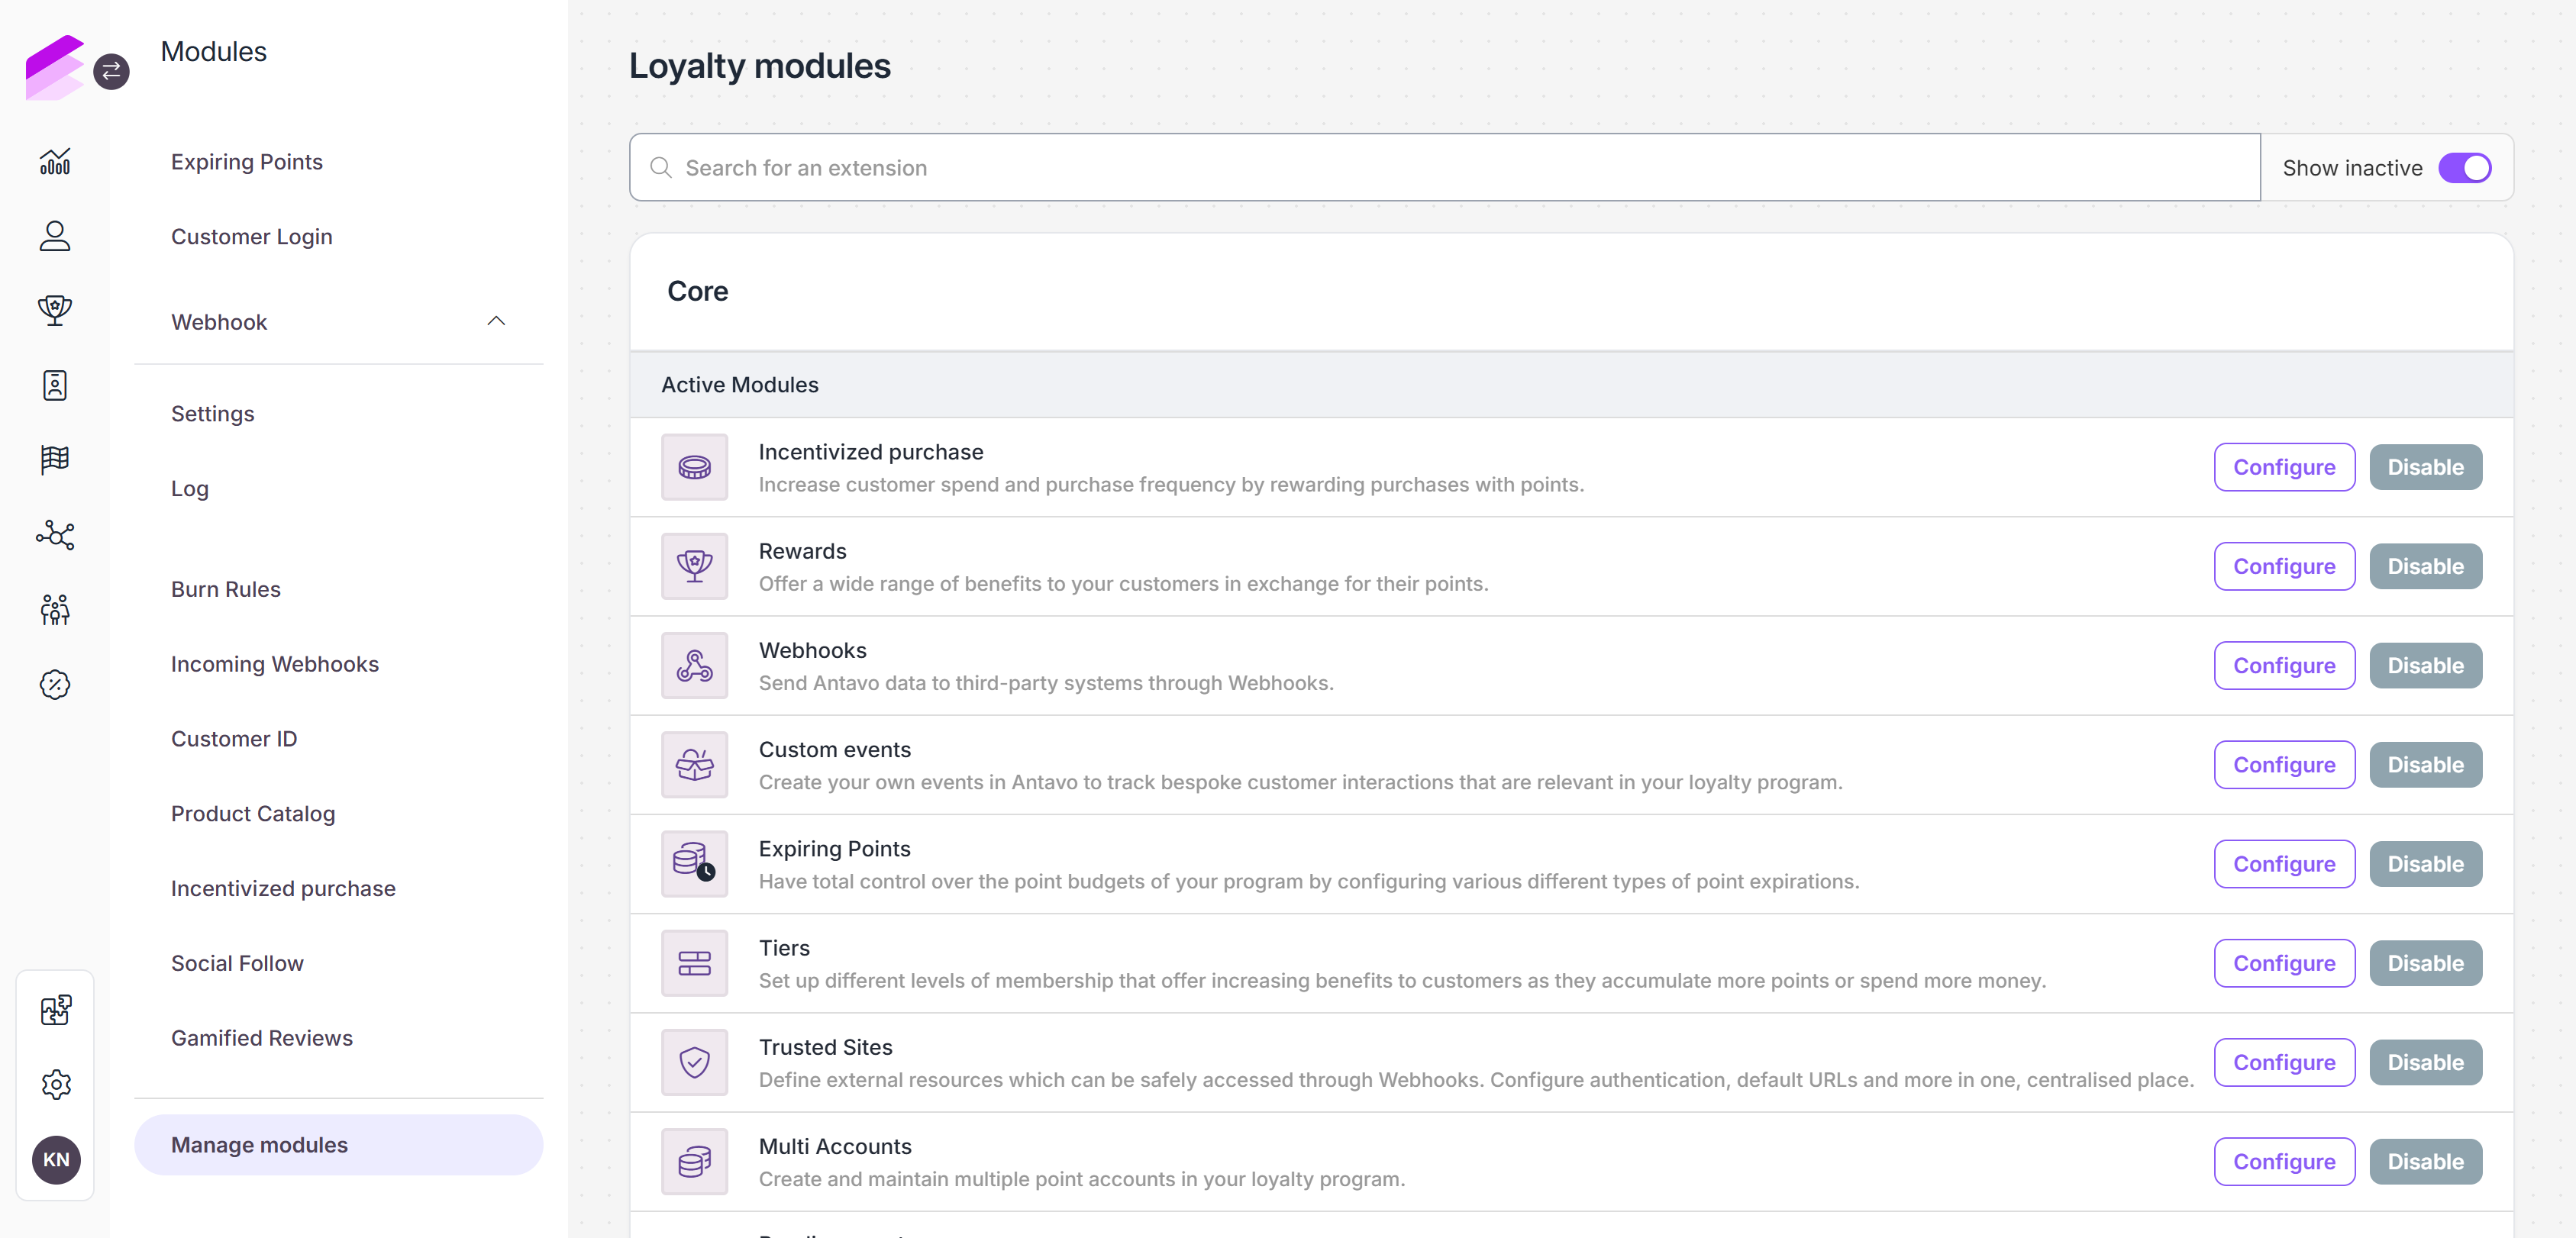Click the search magnifier icon
Image resolution: width=2576 pixels, height=1238 pixels.
pos(660,168)
